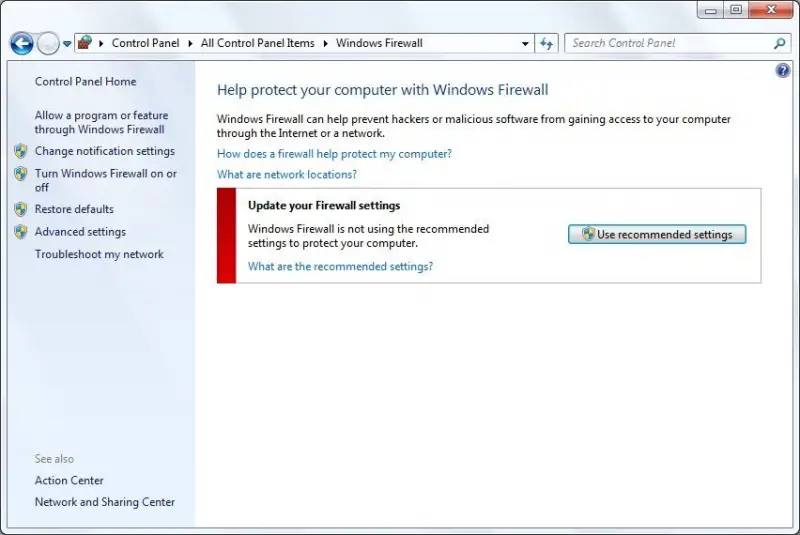Expand arrow before Windows Firewall breadcrumb
The height and width of the screenshot is (535, 800).
326,43
